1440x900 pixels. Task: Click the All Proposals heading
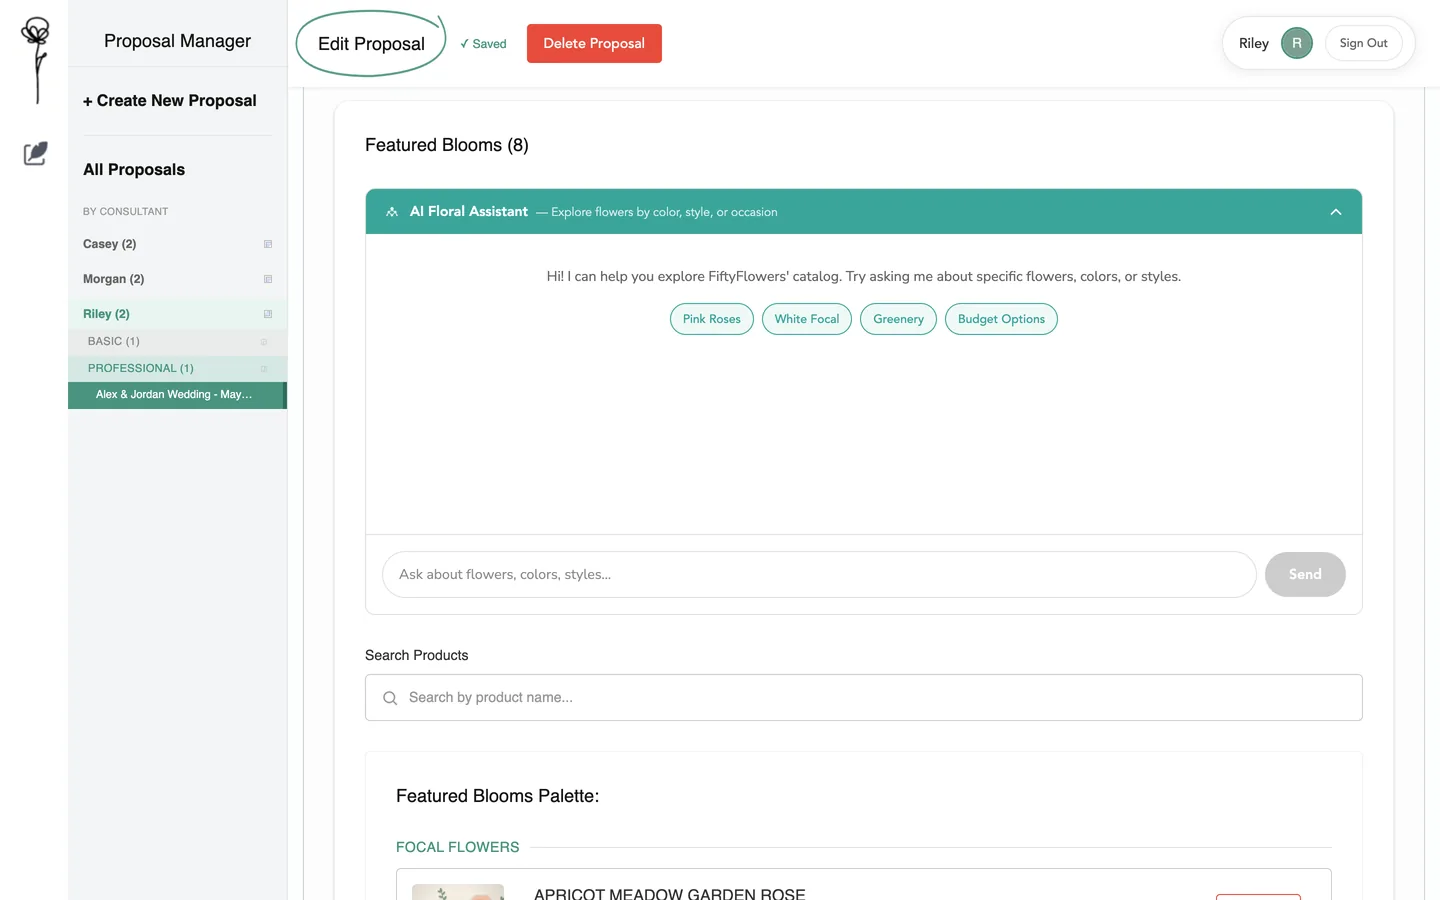click(134, 170)
